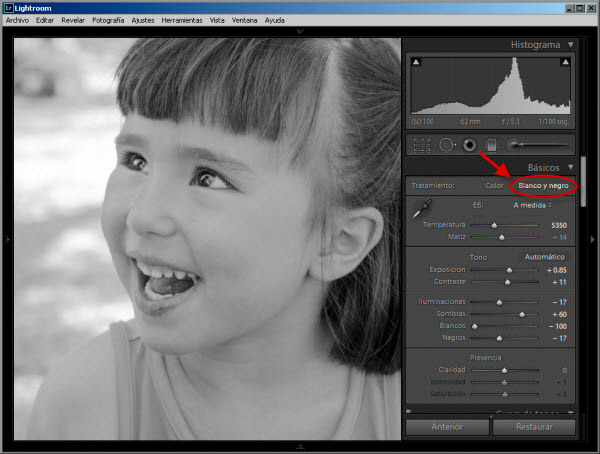Pick the white balance eyedropper
Screen dimensions: 600x454
(422, 209)
